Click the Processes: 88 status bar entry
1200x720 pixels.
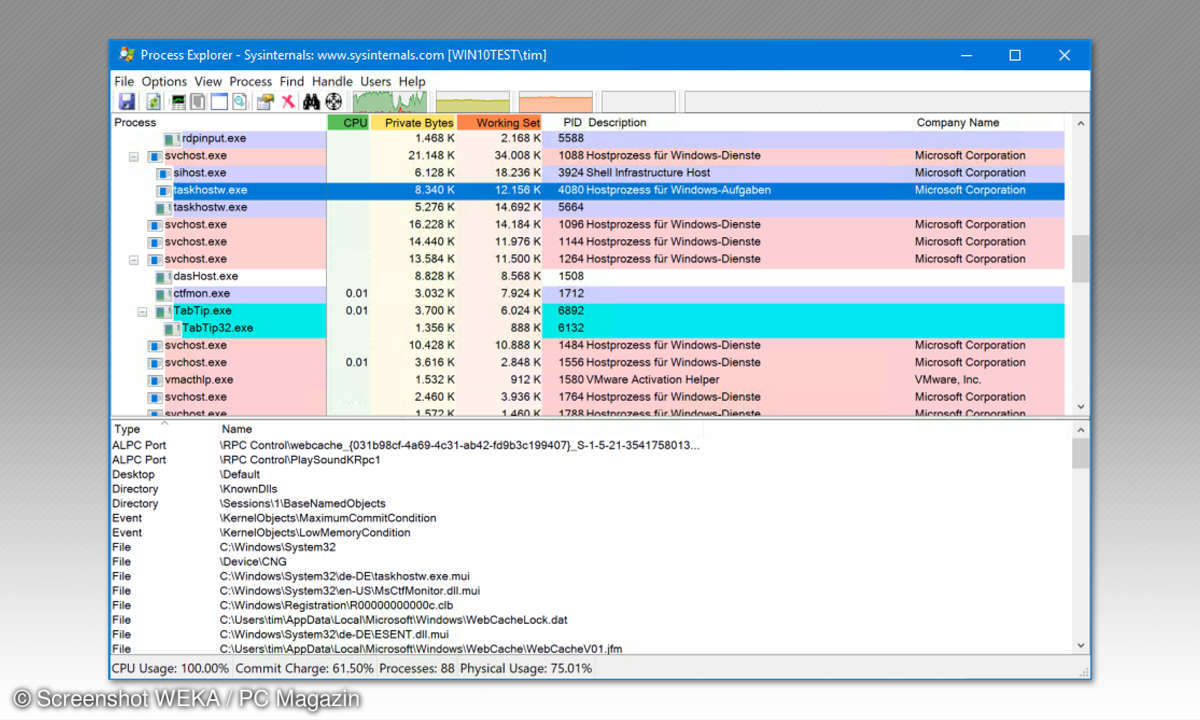click(x=416, y=668)
